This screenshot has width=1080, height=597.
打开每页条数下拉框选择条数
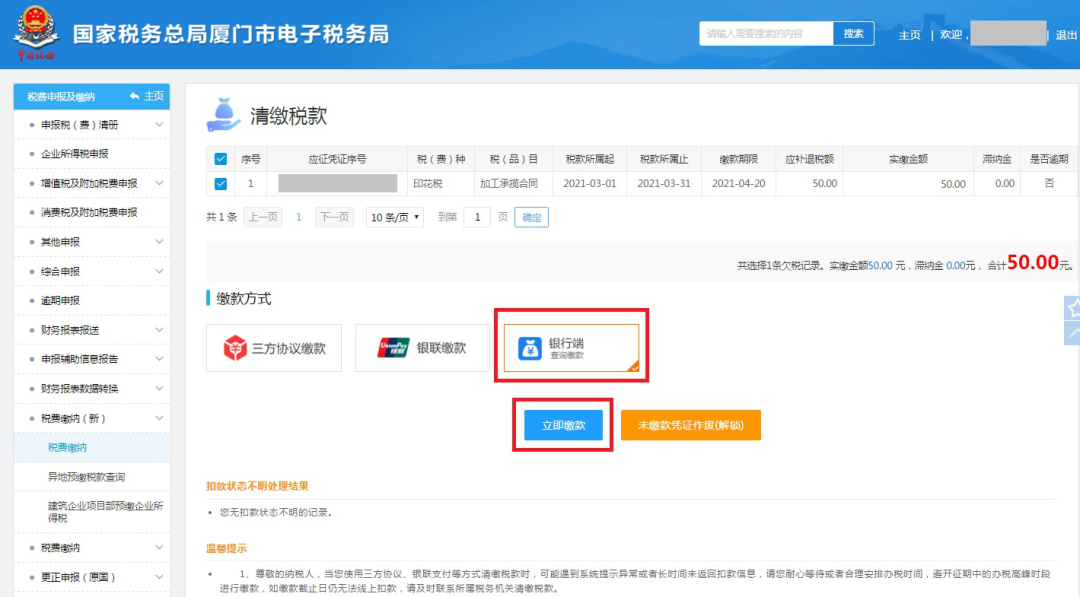[393, 216]
